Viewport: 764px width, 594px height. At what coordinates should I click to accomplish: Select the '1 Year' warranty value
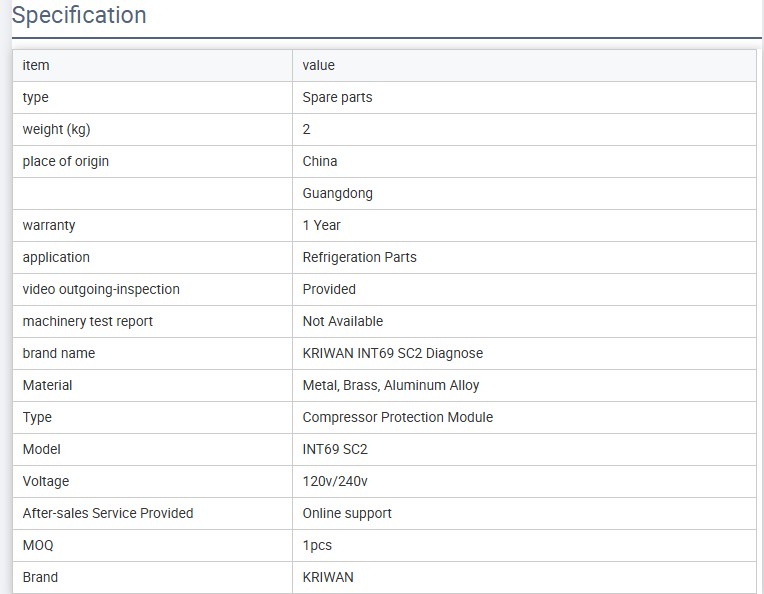point(322,225)
